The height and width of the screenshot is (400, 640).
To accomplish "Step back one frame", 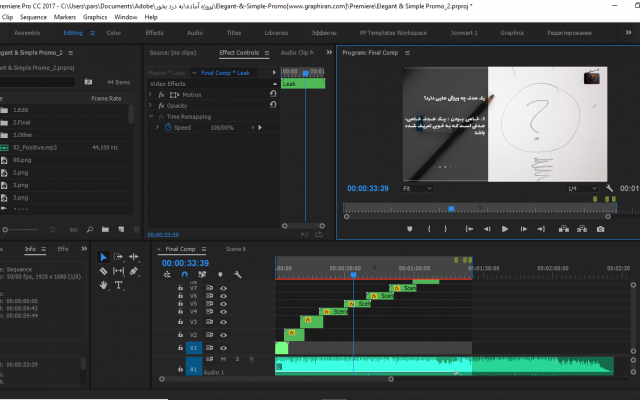I will [487, 229].
